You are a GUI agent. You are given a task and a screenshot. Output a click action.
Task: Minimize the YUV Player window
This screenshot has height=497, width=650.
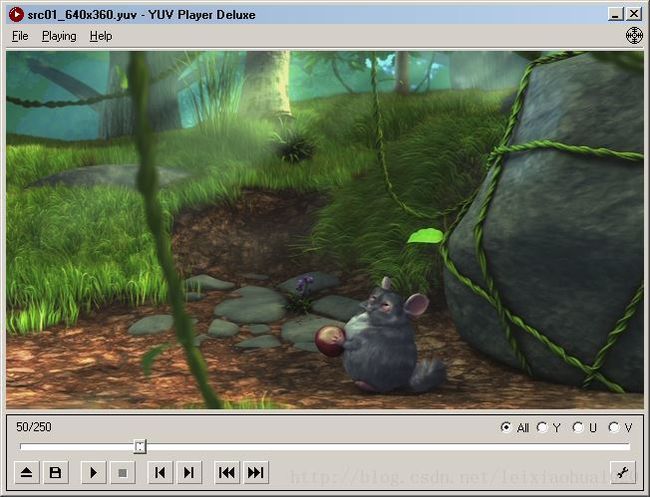pyautogui.click(x=616, y=15)
